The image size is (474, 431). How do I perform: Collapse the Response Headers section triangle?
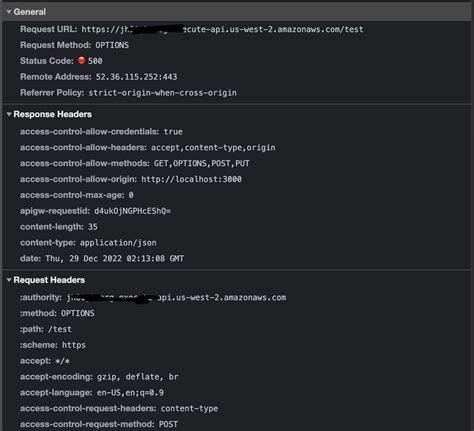(x=9, y=114)
